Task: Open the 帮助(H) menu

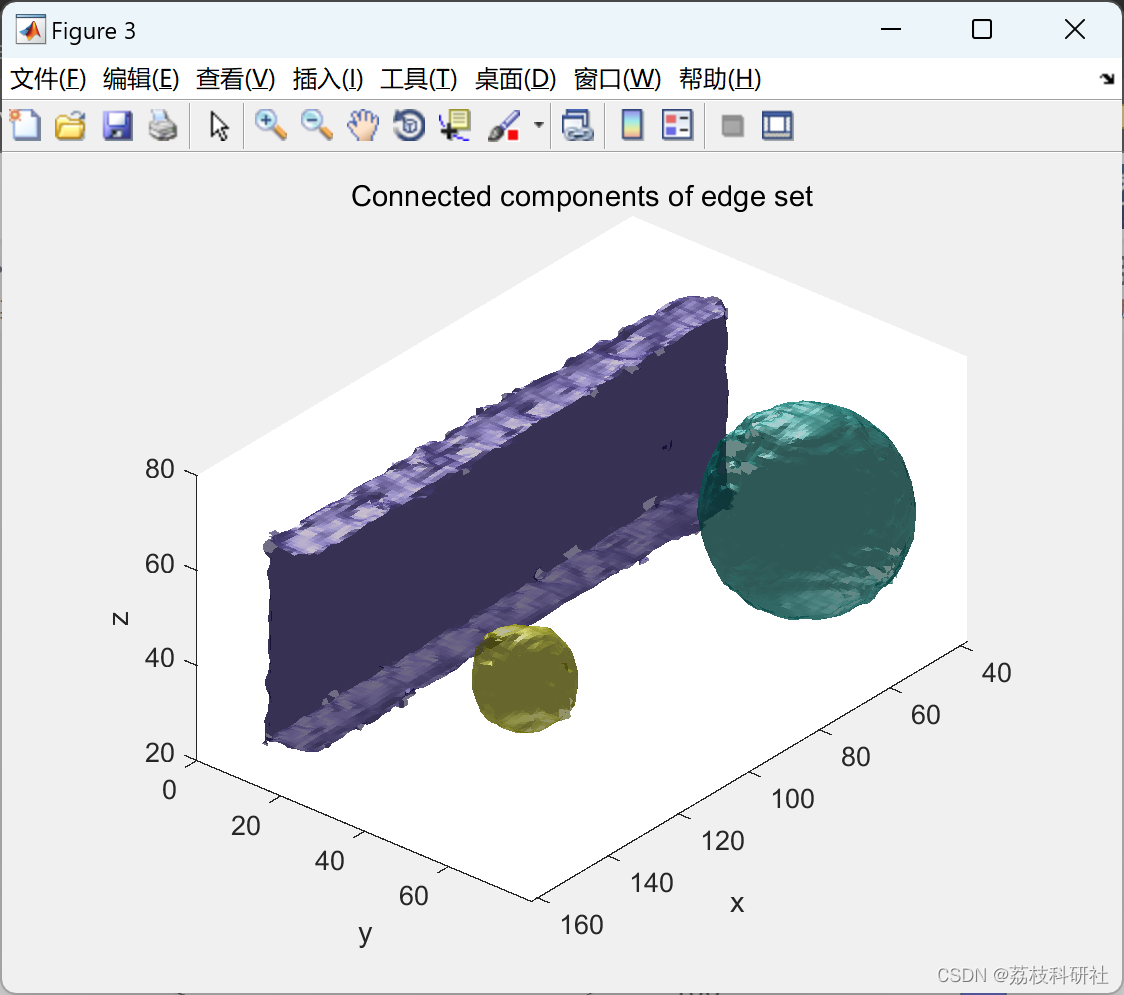Action: (x=720, y=79)
